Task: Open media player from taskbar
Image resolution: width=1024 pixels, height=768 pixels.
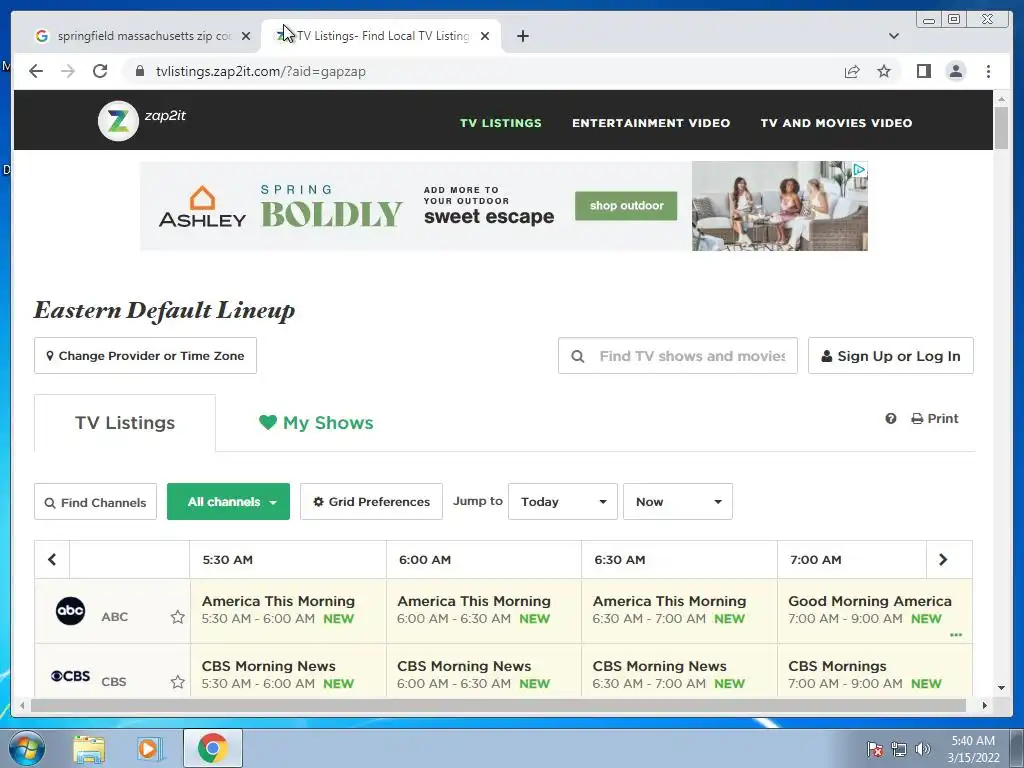Action: [150, 748]
